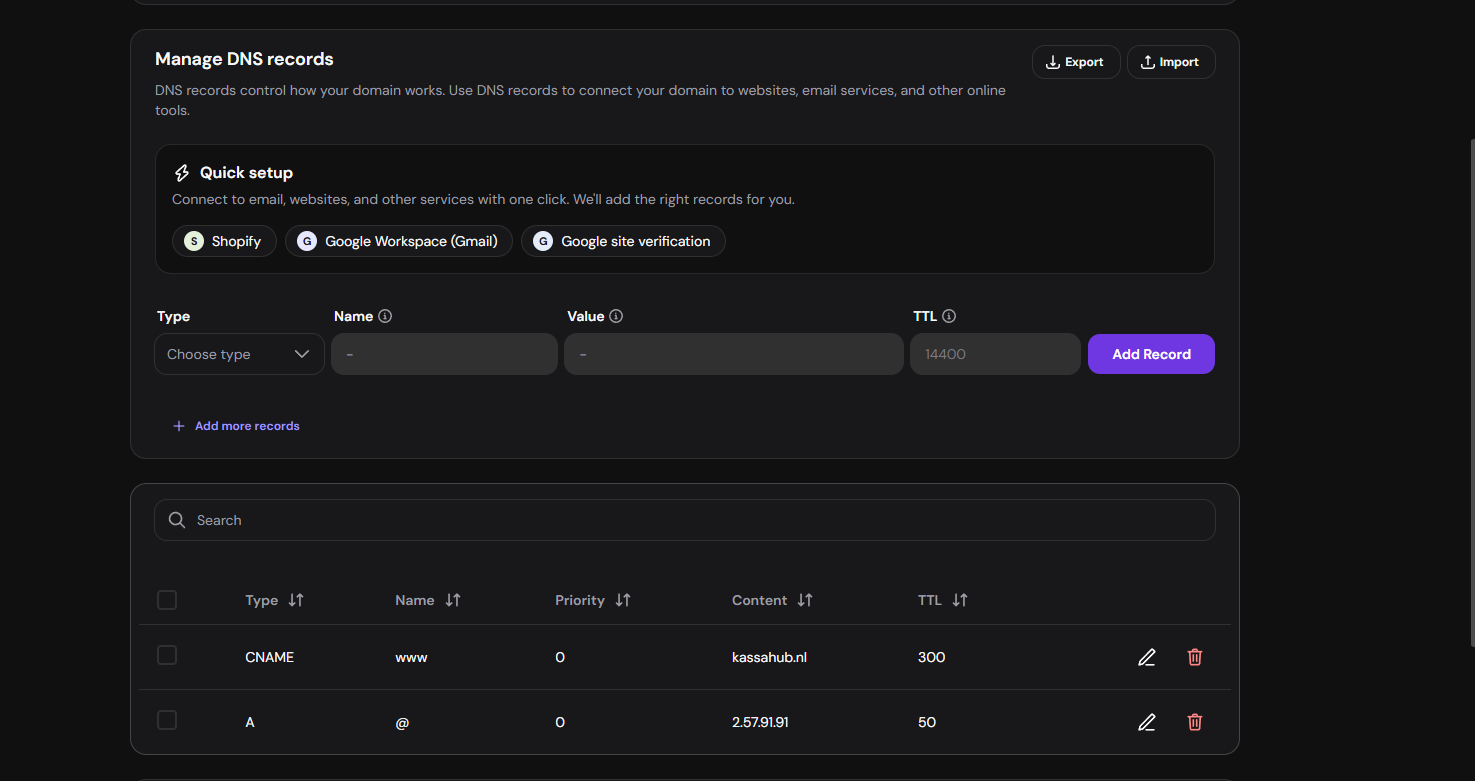Click the Google site verification G icon
The height and width of the screenshot is (781, 1475).
[x=543, y=241]
